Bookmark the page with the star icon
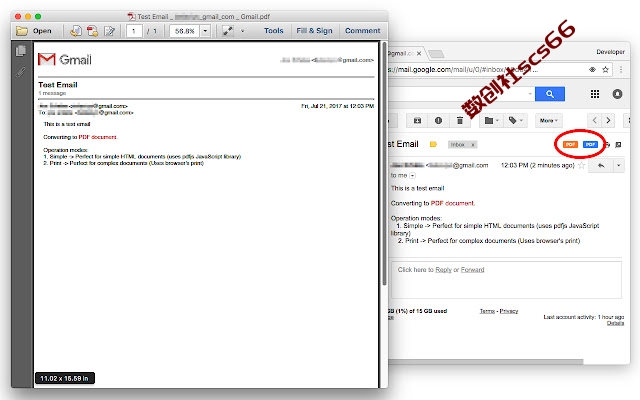This screenshot has height=400, width=640. click(605, 70)
